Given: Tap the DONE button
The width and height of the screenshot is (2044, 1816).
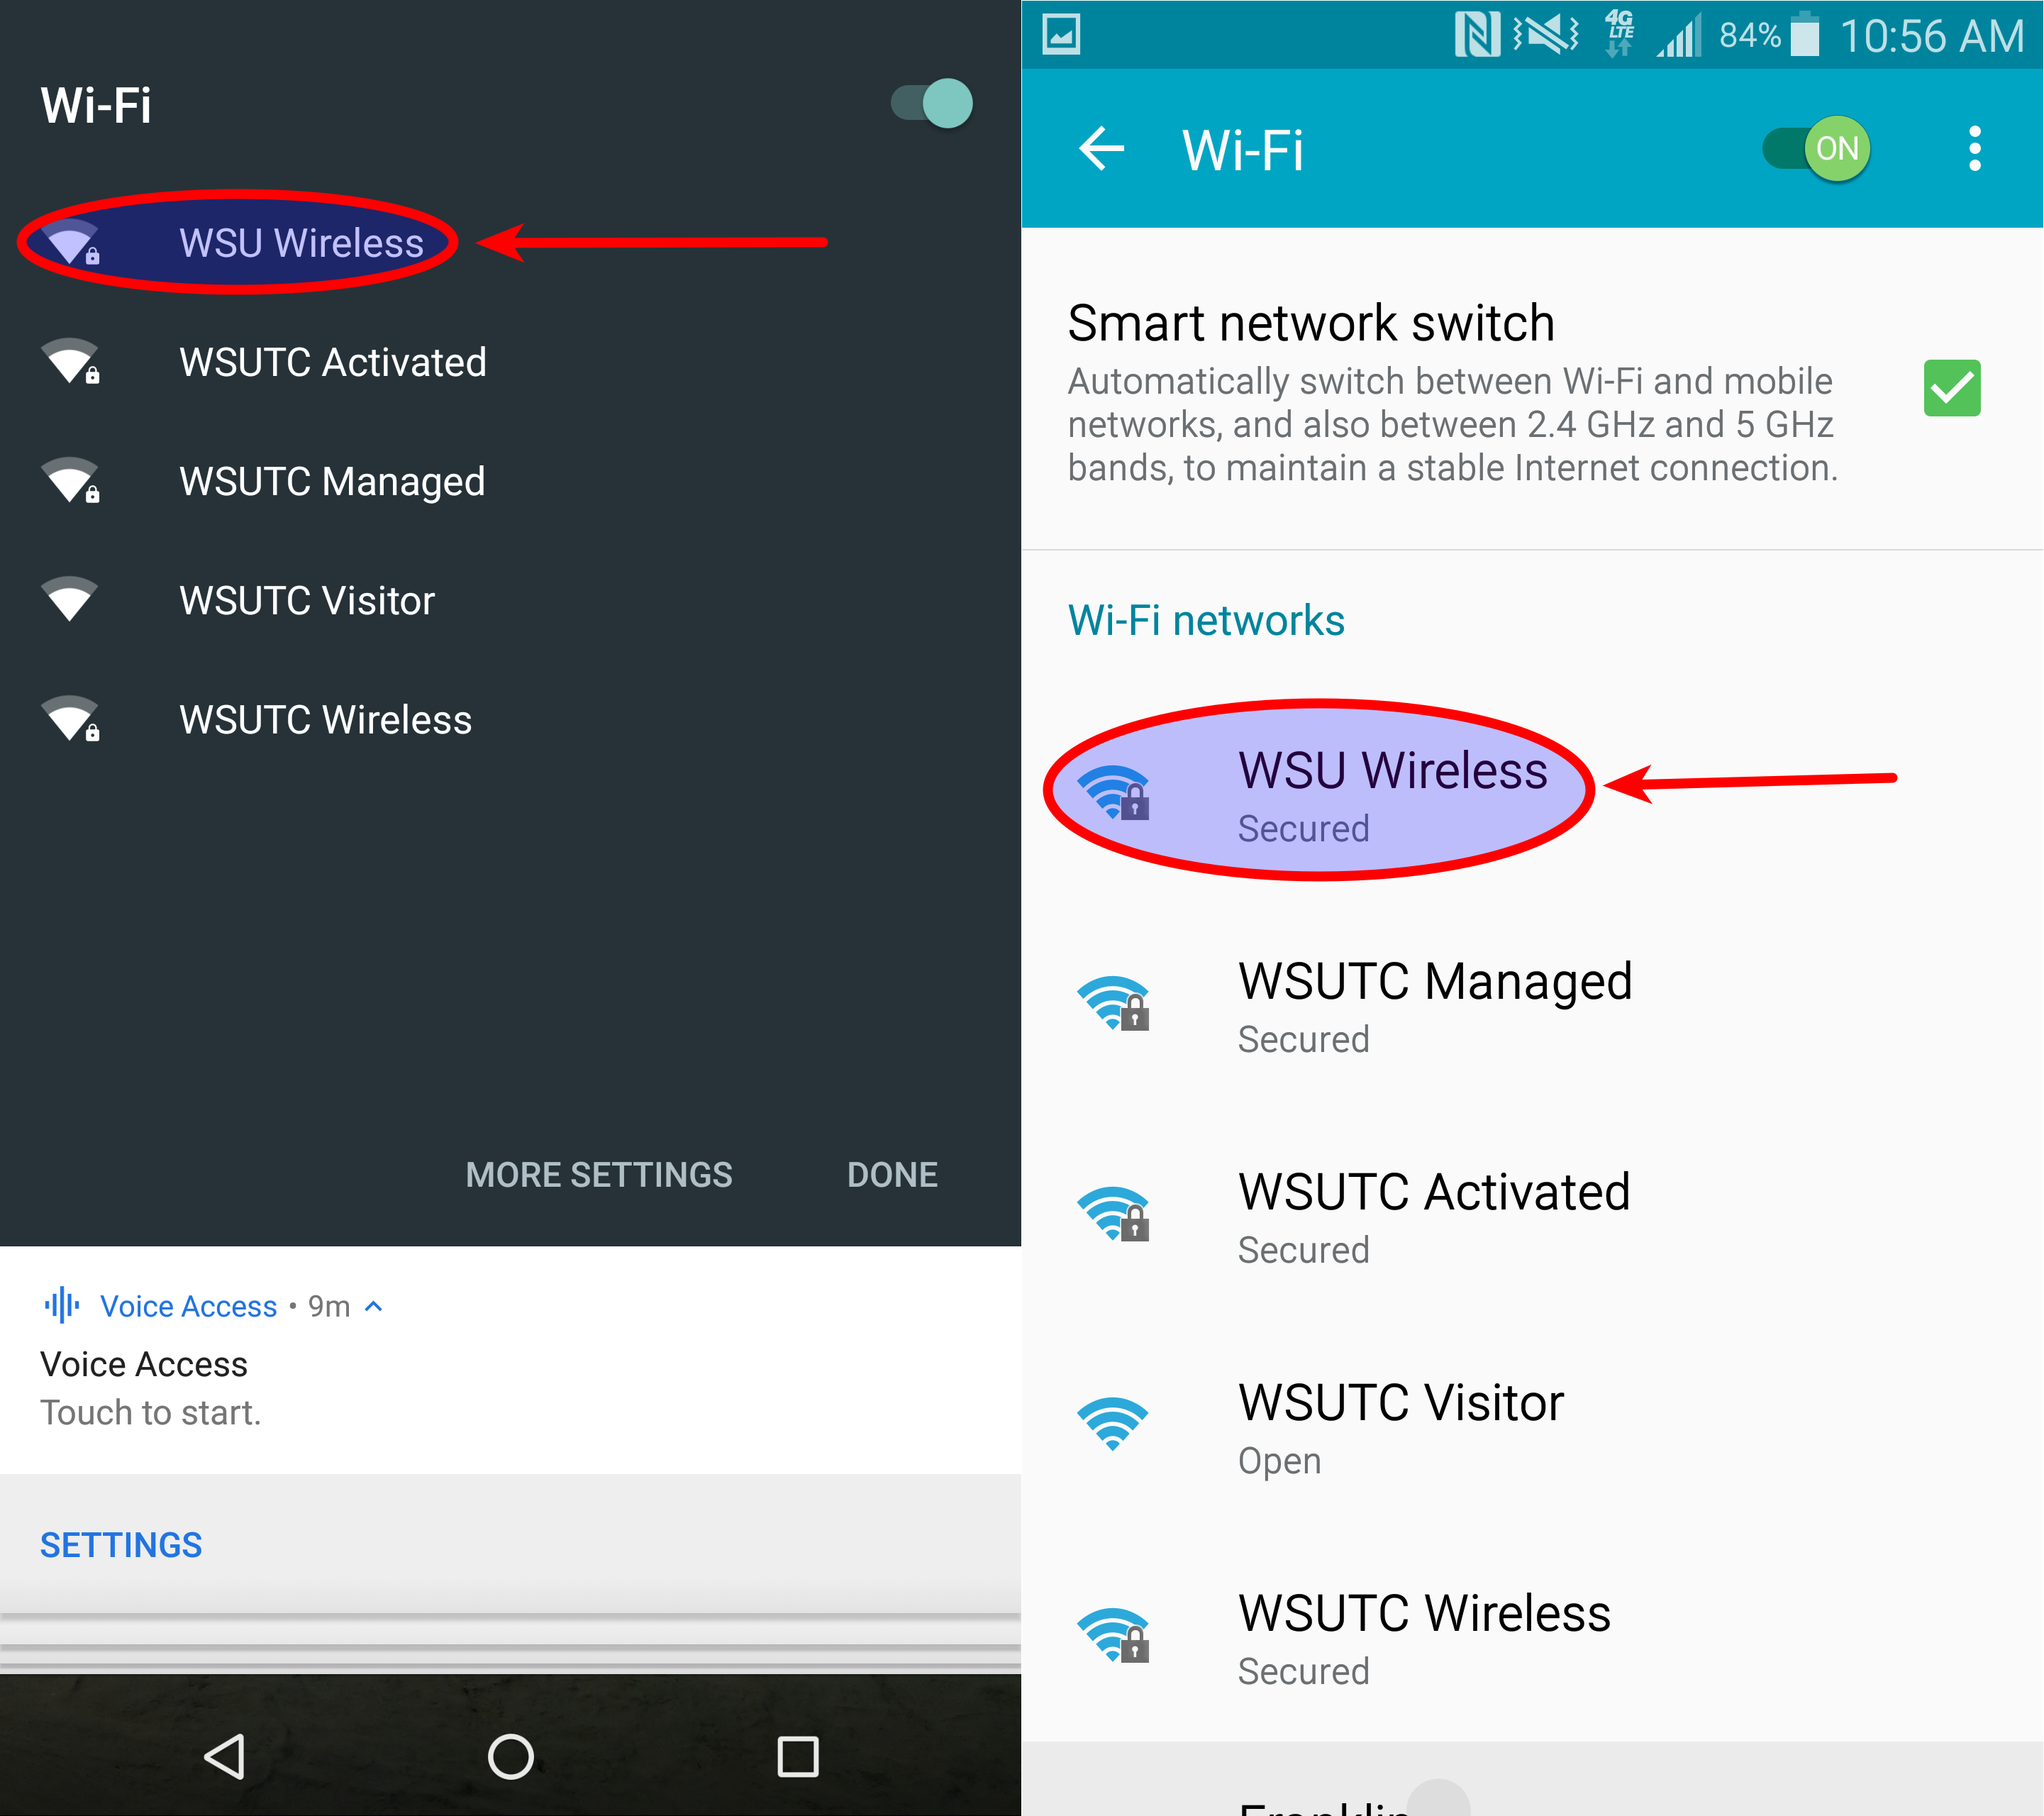Looking at the screenshot, I should (892, 1174).
